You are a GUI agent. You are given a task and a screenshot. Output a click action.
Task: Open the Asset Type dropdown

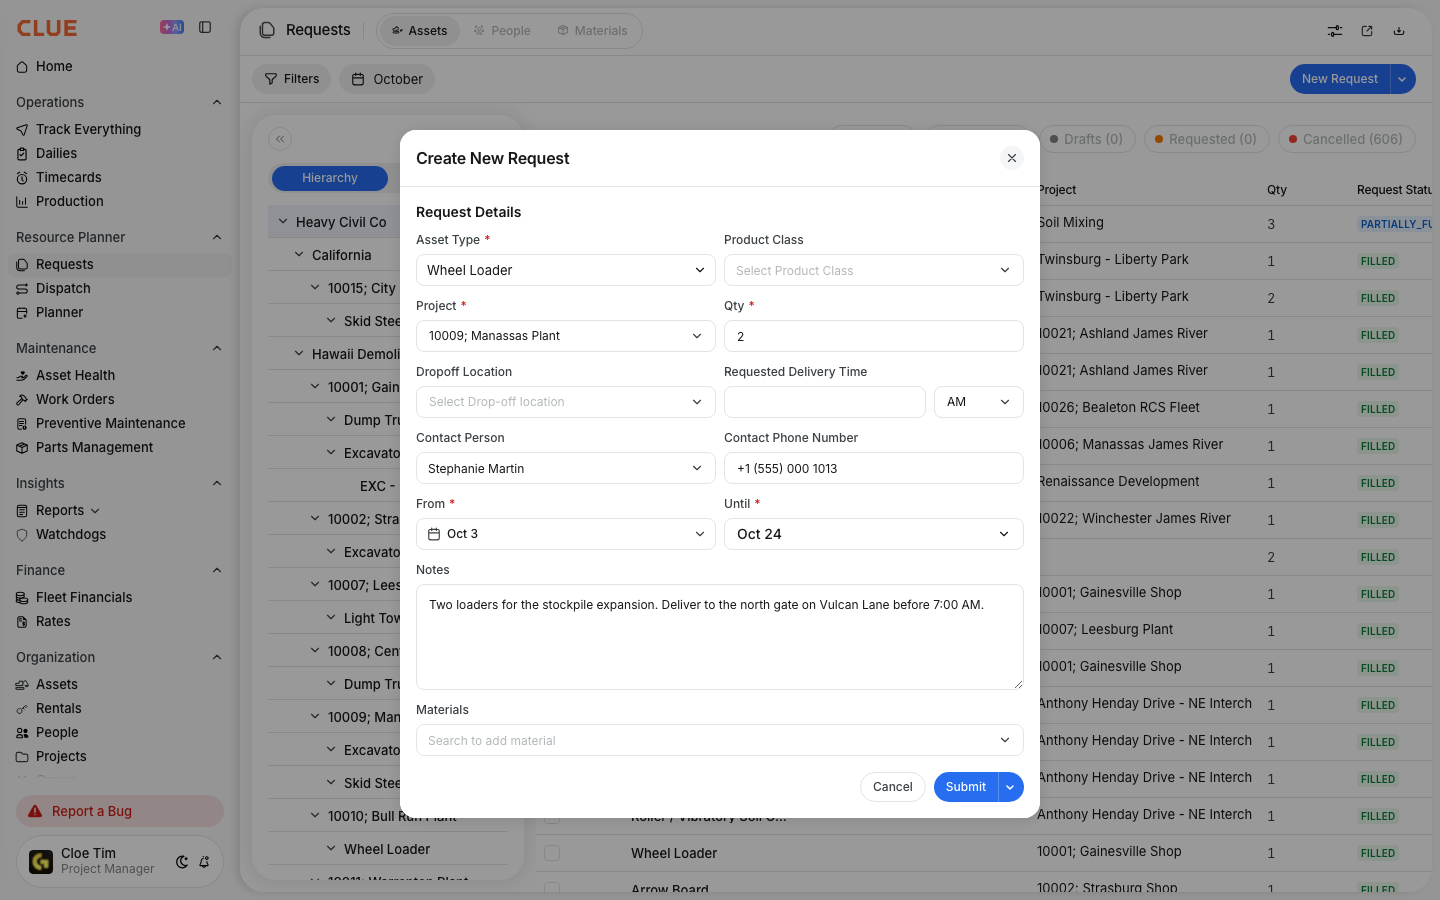[x=566, y=270]
